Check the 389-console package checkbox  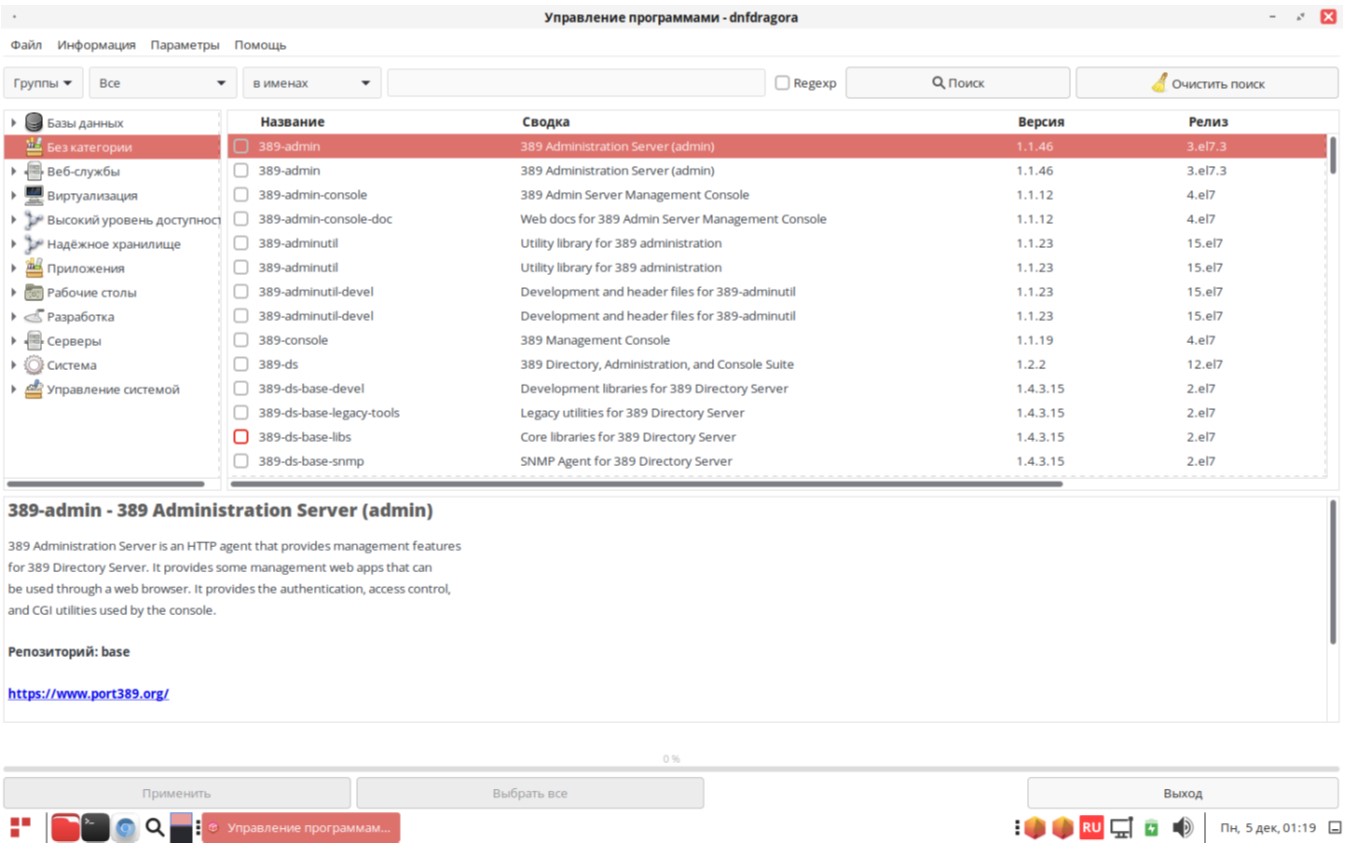(x=241, y=340)
